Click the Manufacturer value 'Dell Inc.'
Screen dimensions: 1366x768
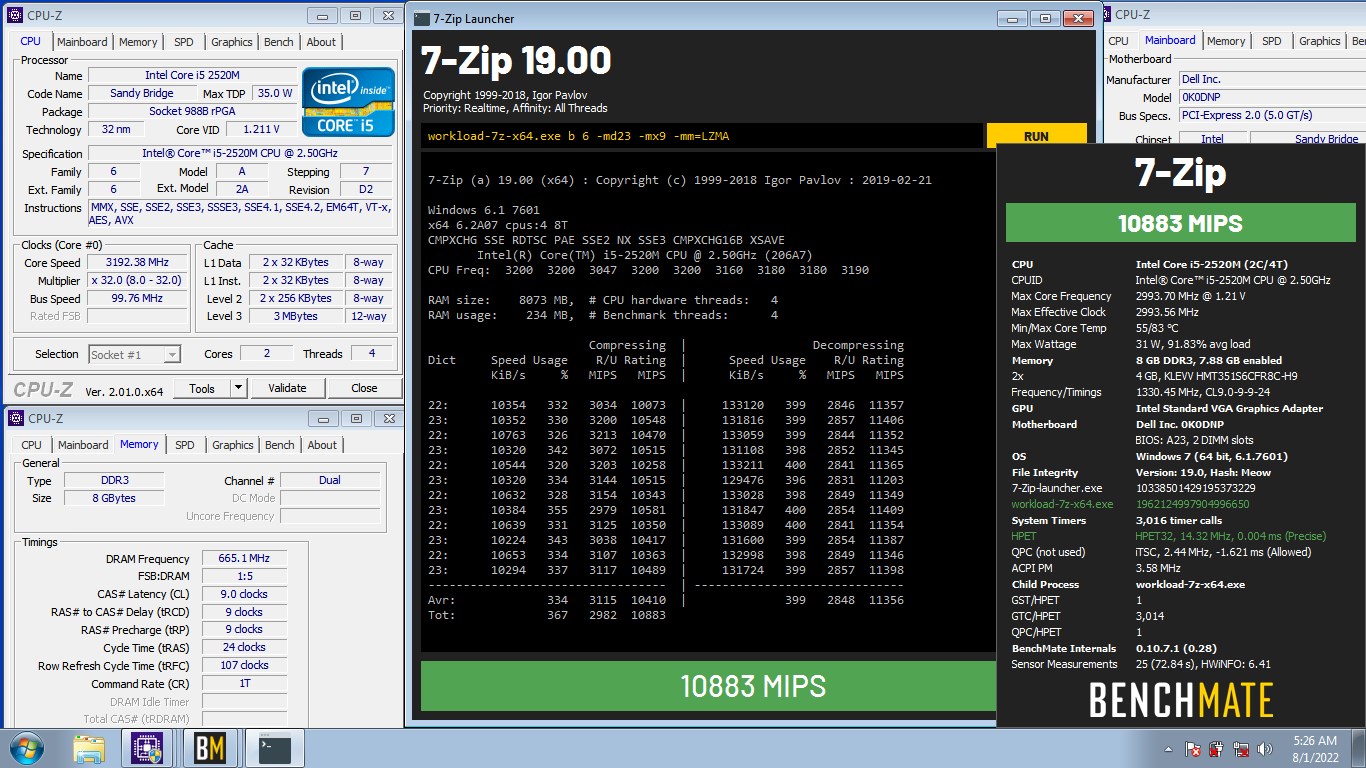1270,79
